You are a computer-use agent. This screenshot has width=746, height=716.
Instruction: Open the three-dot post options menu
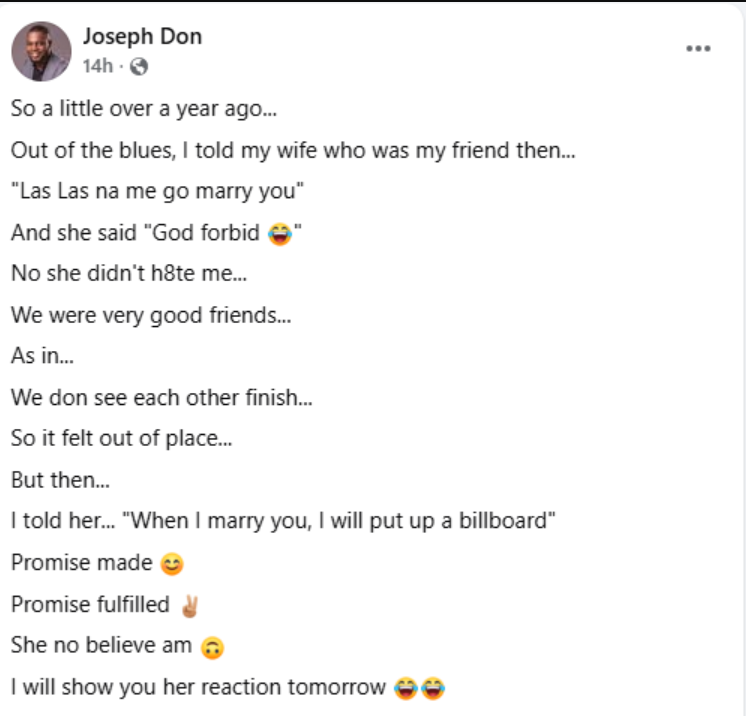(x=698, y=48)
